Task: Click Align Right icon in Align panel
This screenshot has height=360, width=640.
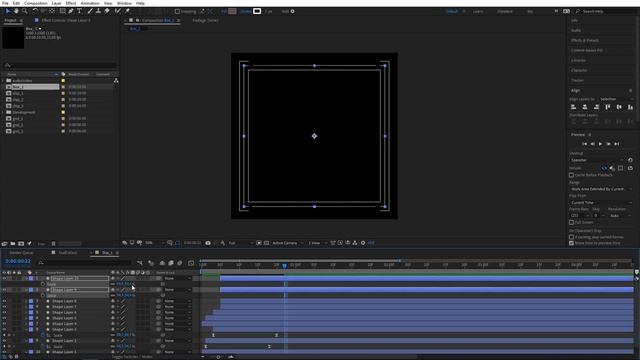Action: click(x=596, y=107)
